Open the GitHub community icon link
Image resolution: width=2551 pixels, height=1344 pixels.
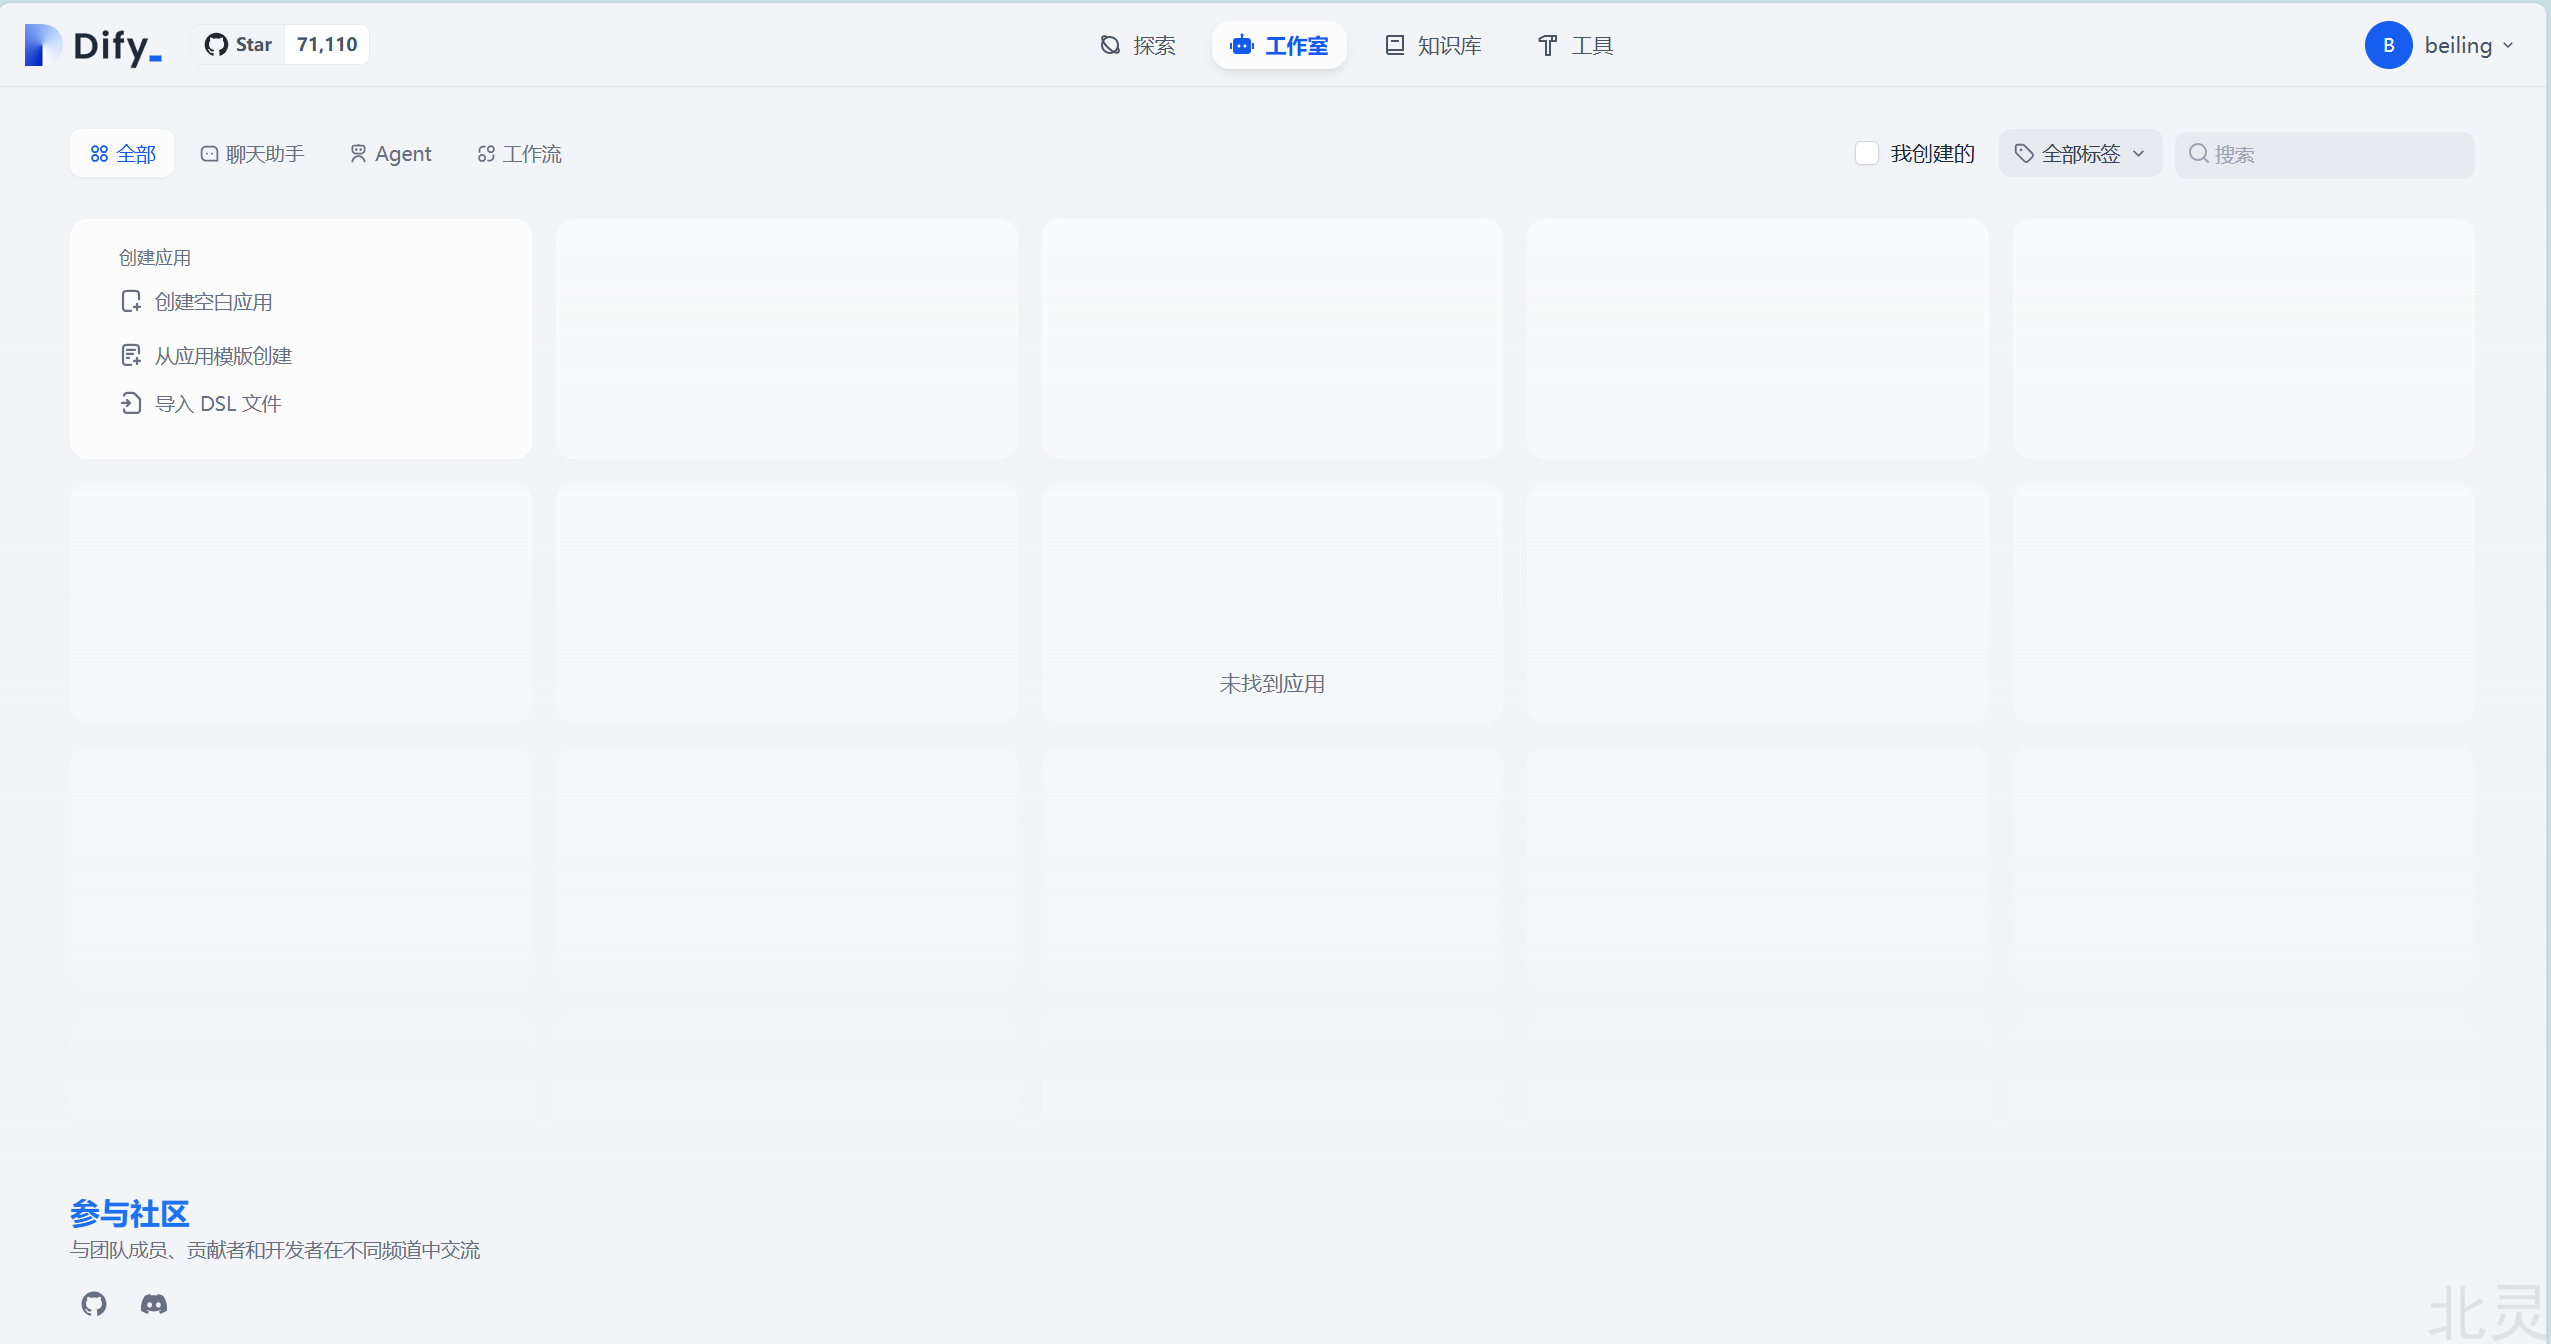coord(94,1303)
